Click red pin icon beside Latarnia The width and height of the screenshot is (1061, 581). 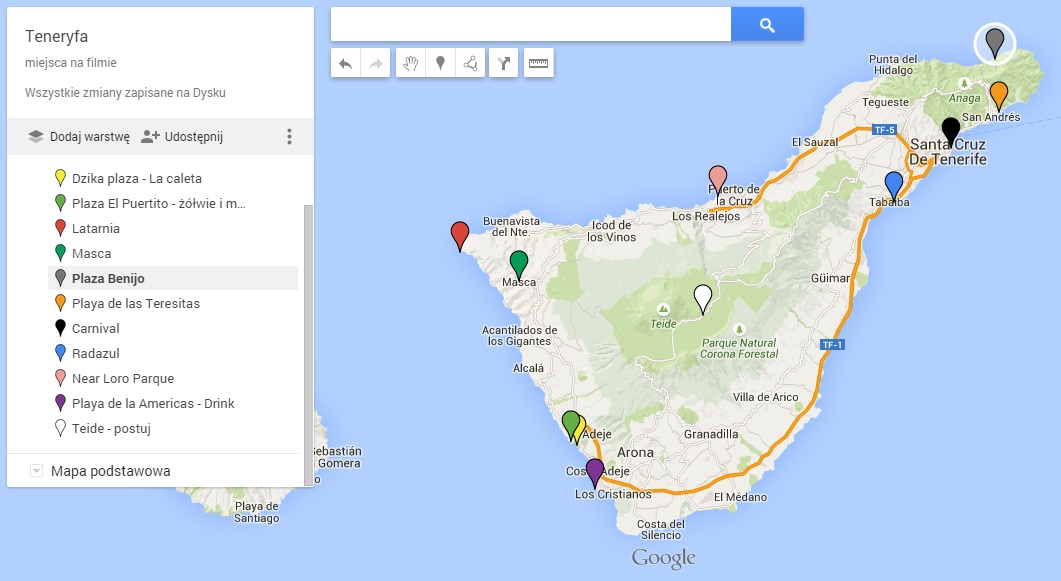(x=60, y=228)
